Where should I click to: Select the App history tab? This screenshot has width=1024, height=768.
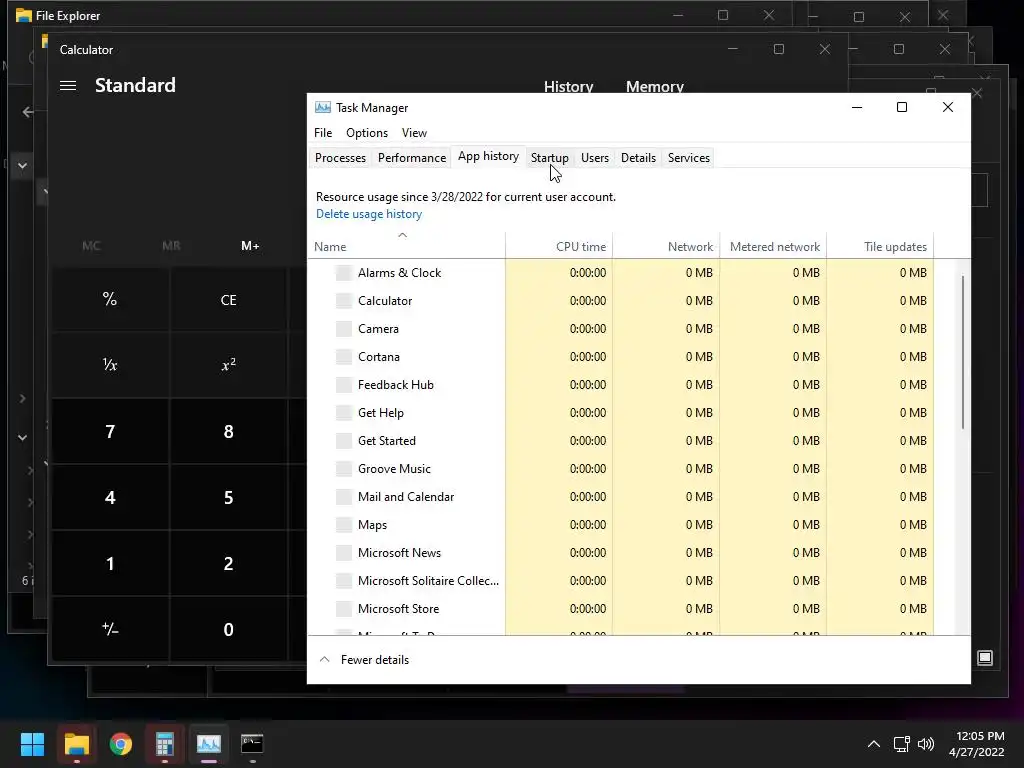tap(488, 156)
